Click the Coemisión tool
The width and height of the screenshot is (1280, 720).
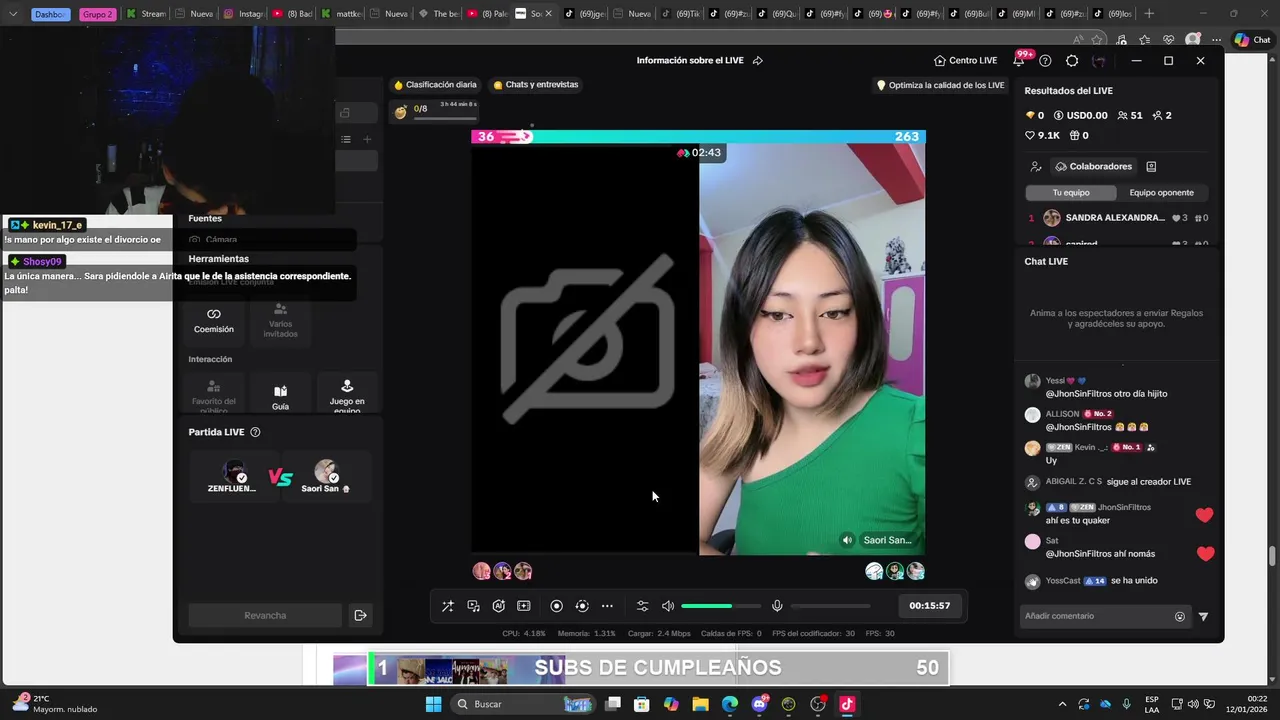213,320
